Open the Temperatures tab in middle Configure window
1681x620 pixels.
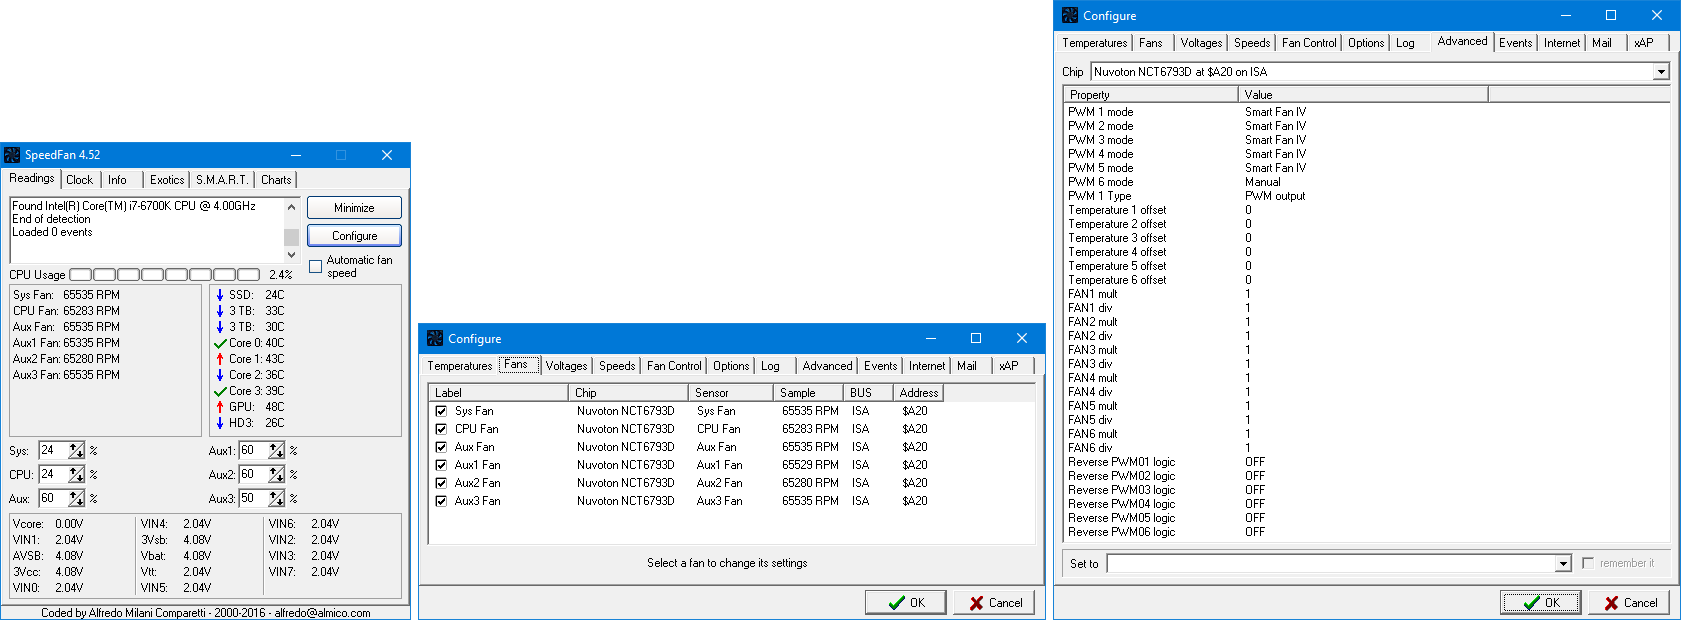[x=460, y=366]
